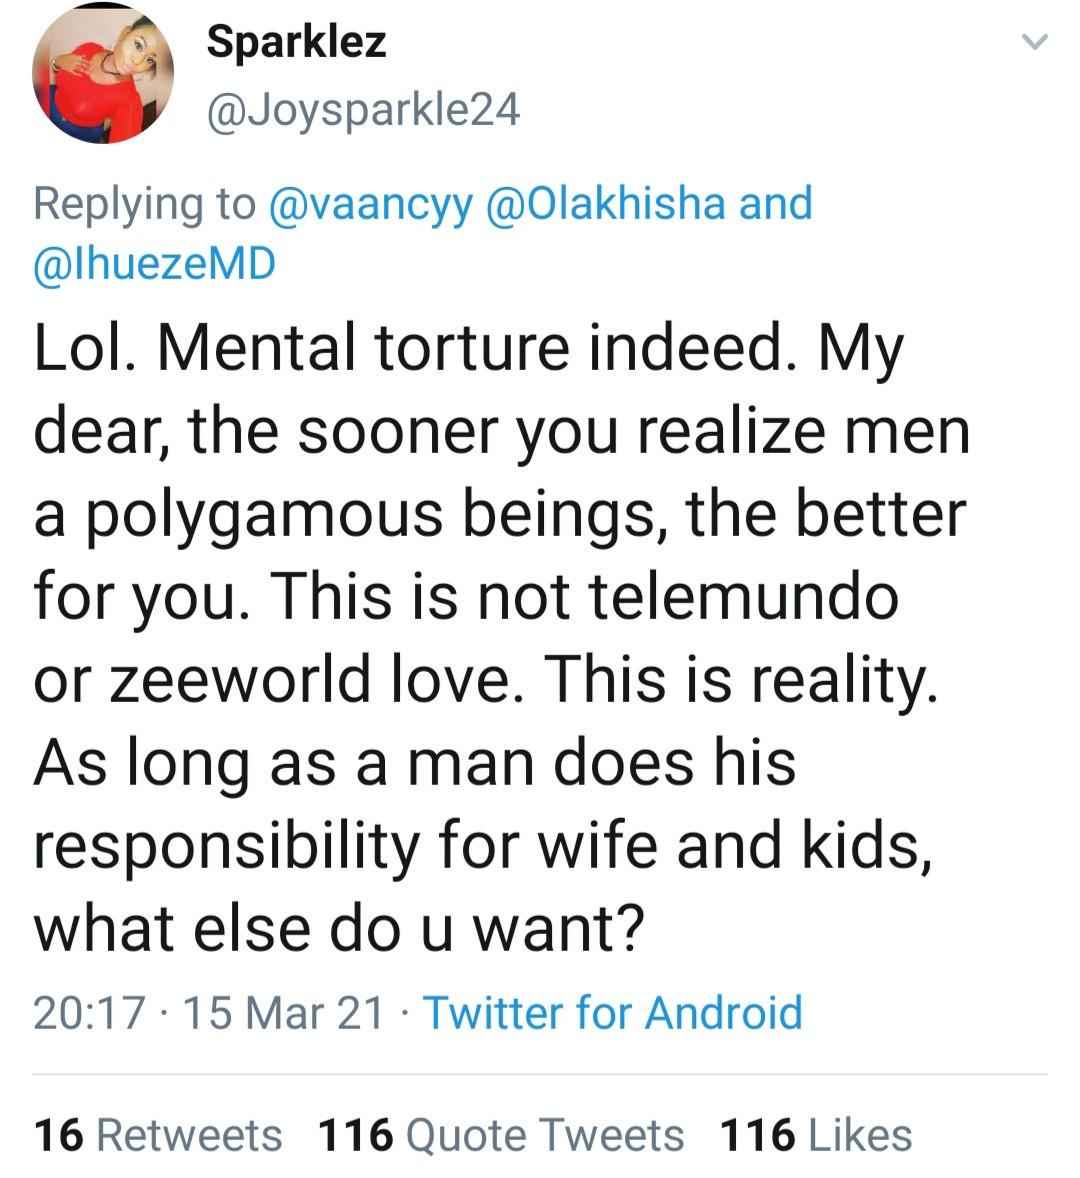
Task: View the 116 Quote Tweets list
Action: [x=501, y=1134]
